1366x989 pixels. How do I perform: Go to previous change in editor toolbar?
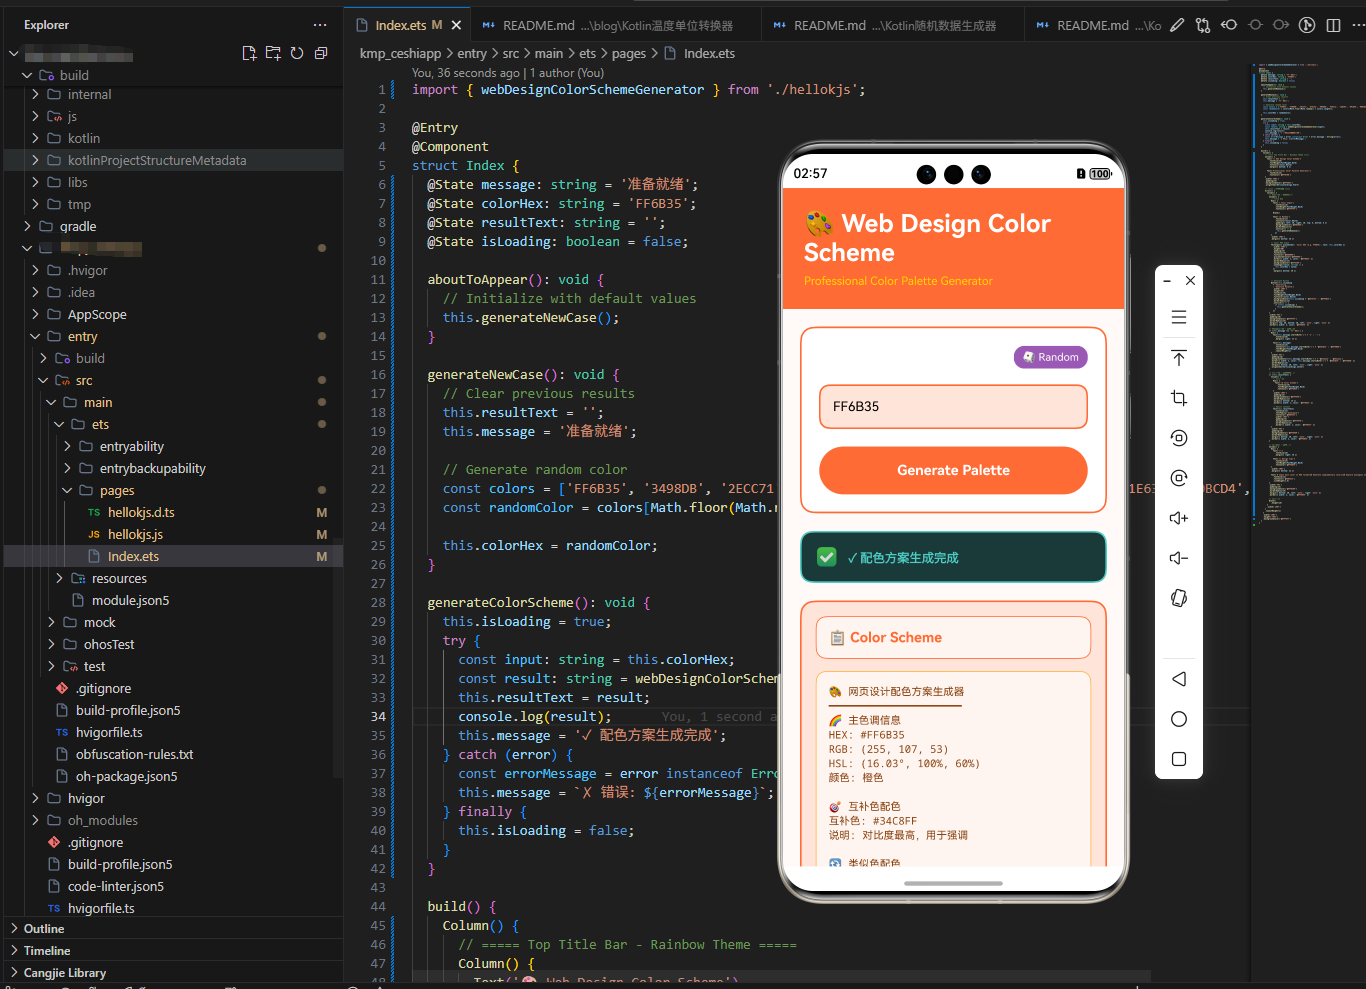[1229, 25]
